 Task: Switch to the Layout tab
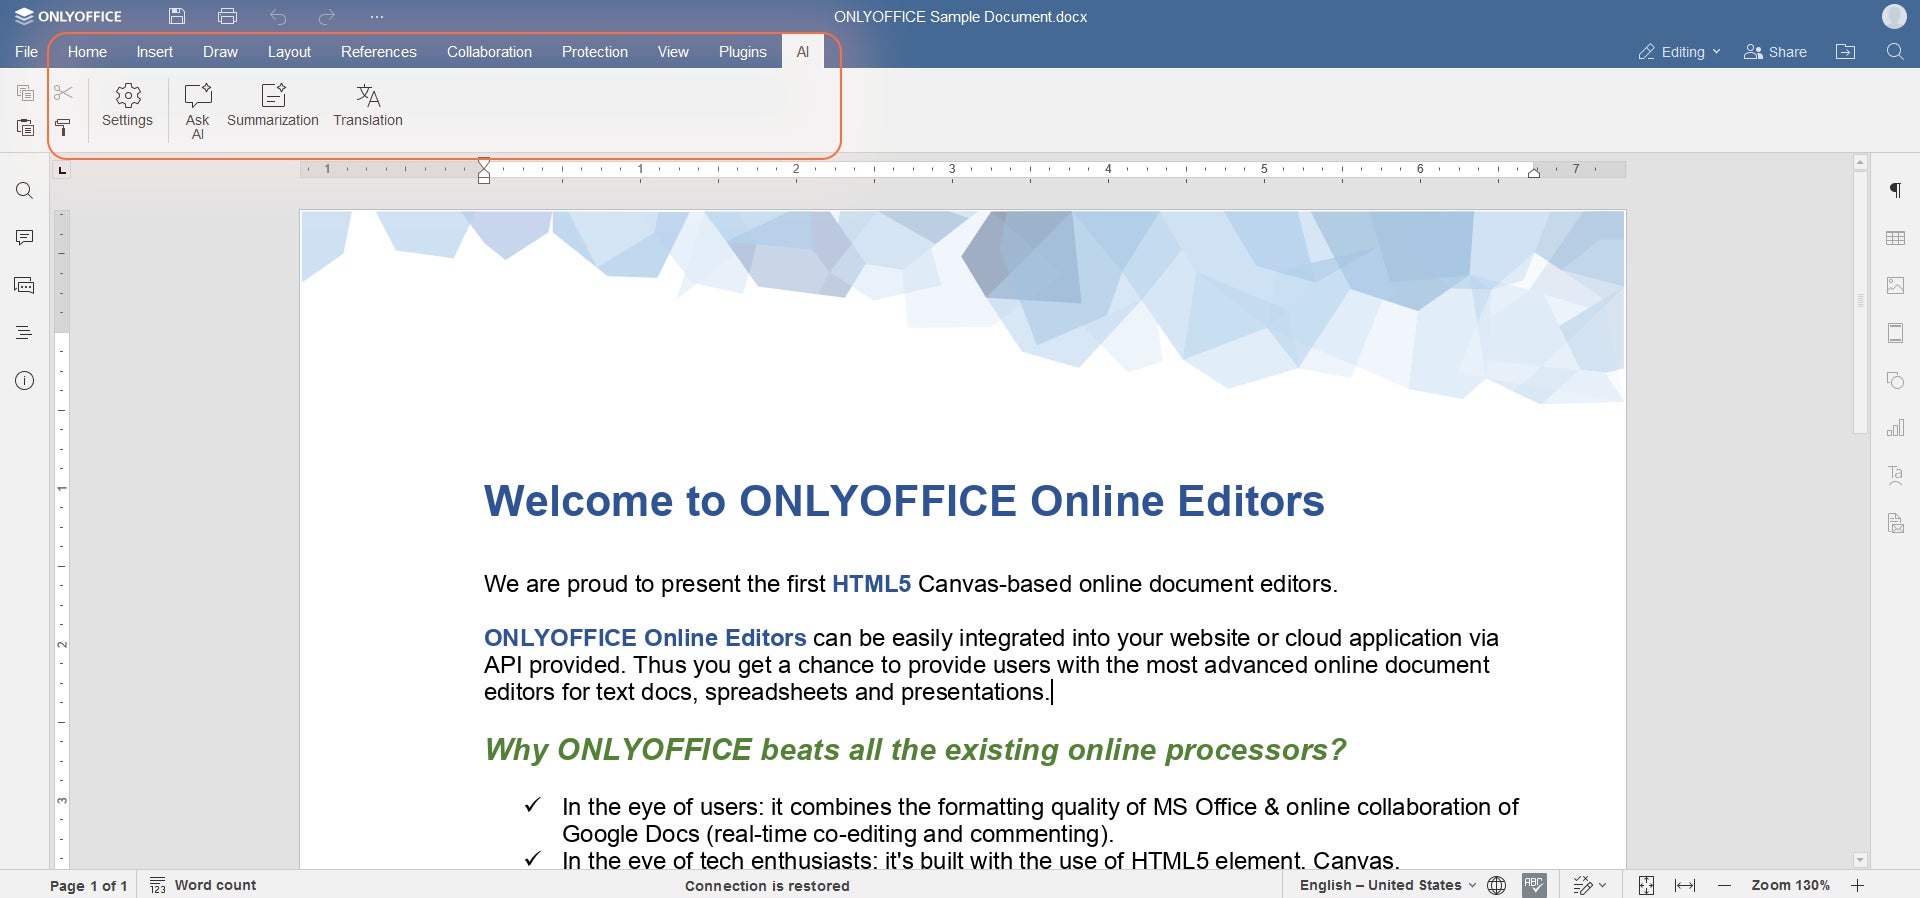click(x=289, y=52)
